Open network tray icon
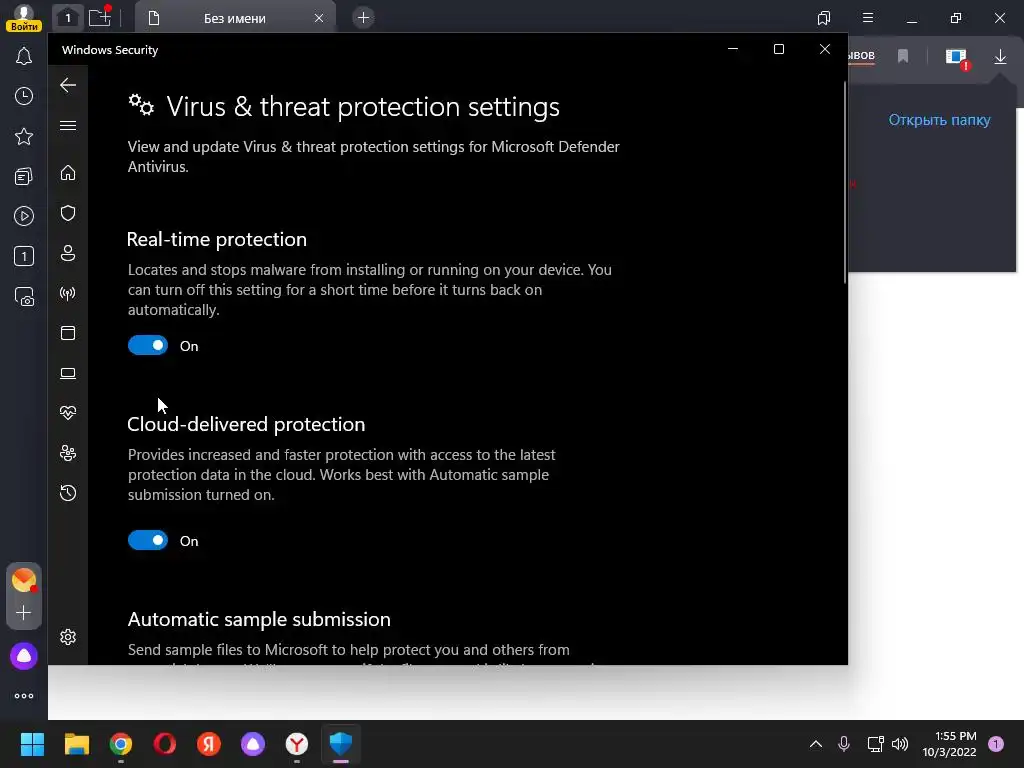1024x768 pixels. coord(875,744)
